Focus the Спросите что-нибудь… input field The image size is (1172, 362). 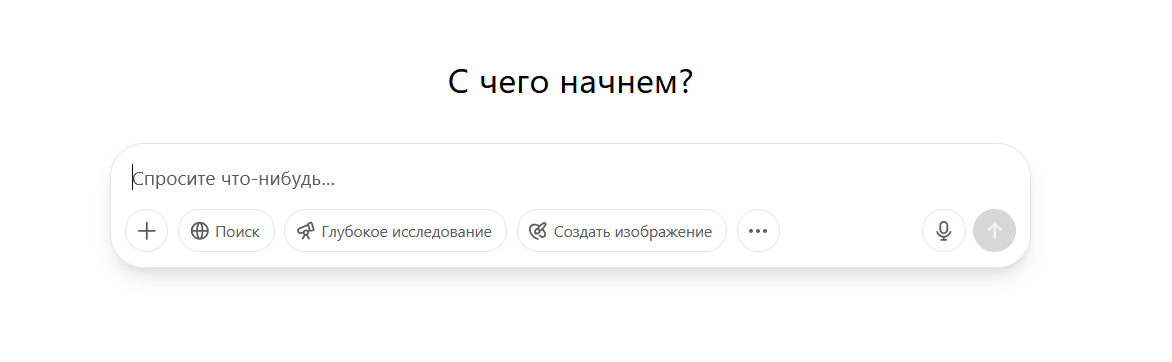(x=570, y=179)
